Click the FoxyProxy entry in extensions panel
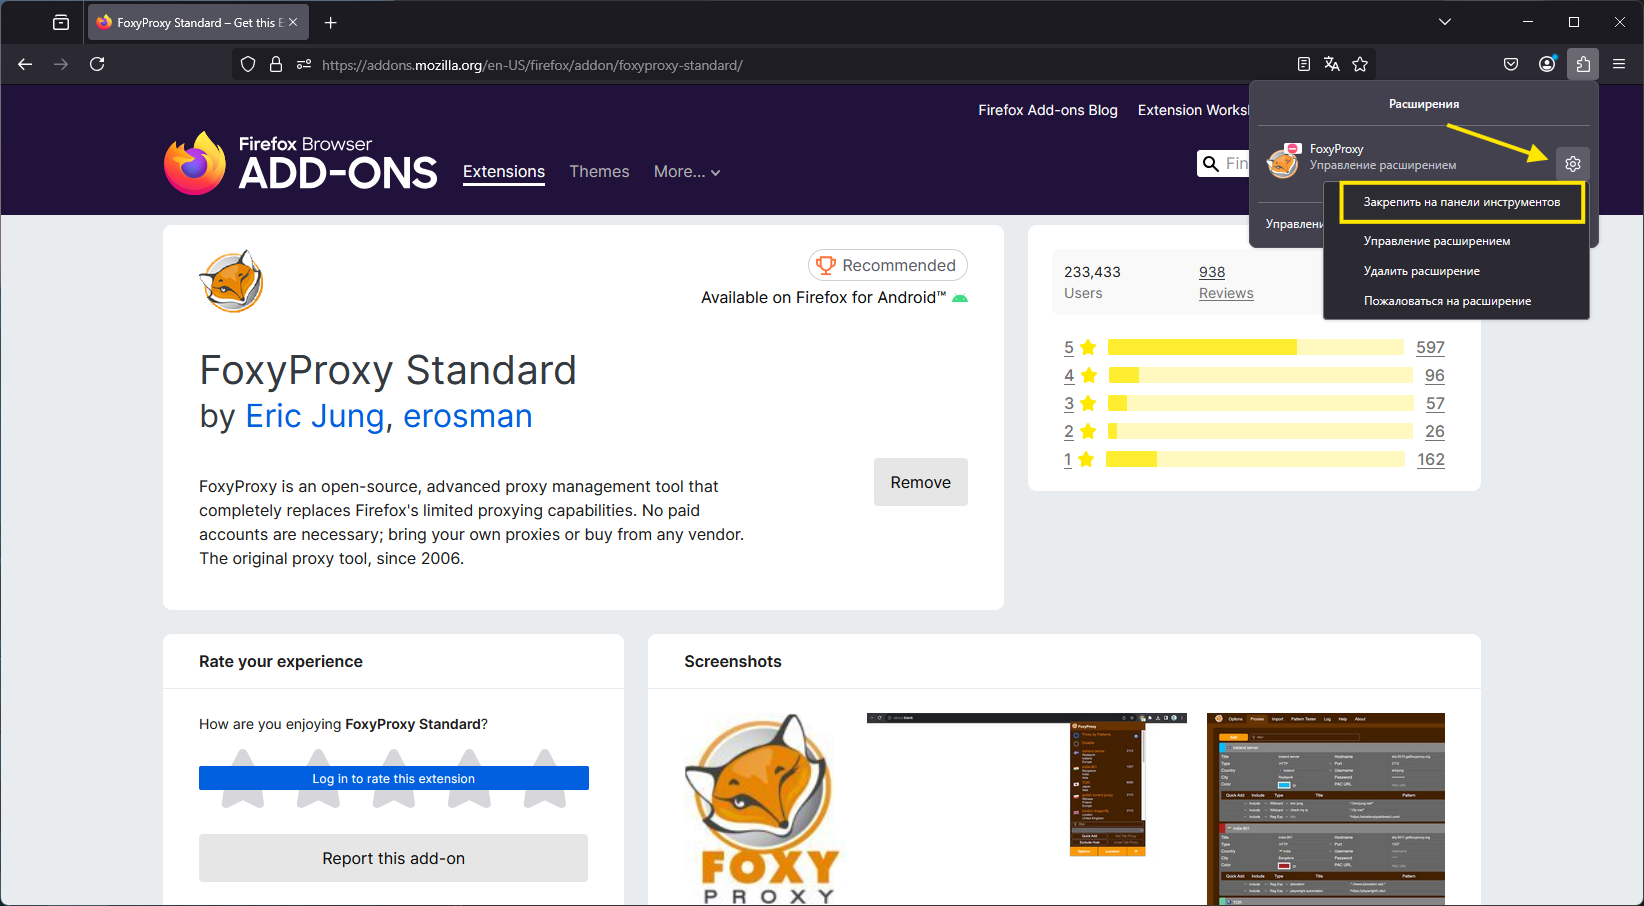The width and height of the screenshot is (1644, 906). (x=1405, y=158)
